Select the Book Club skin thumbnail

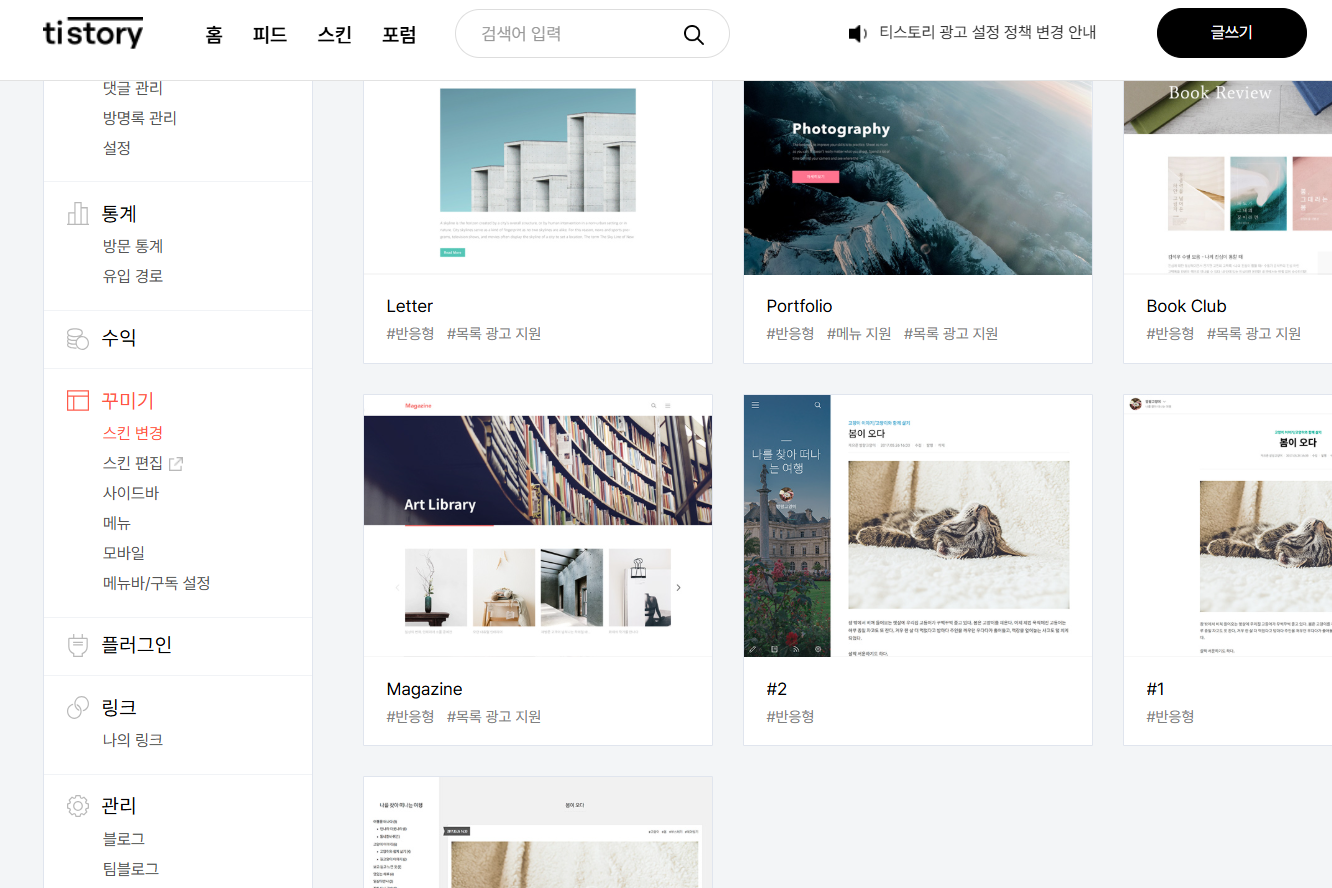1228,177
